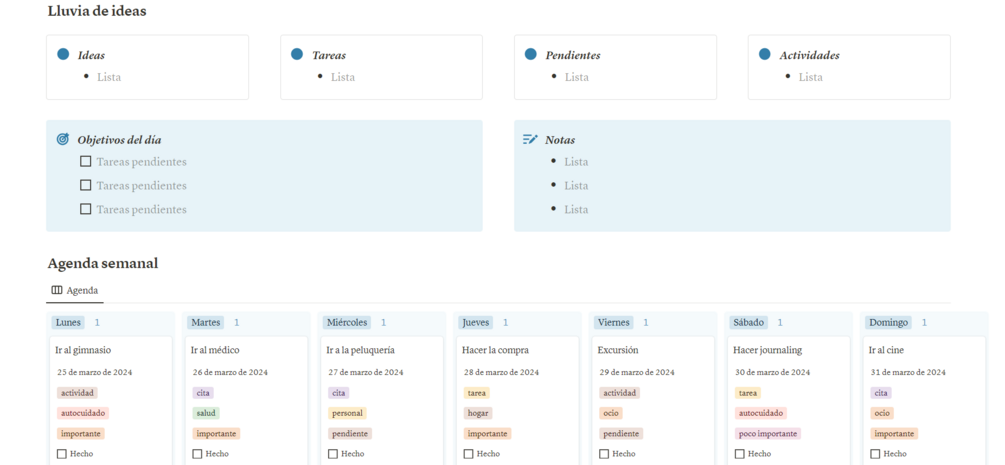
Task: Click the date 27 de marzo de 2024
Action: (366, 372)
